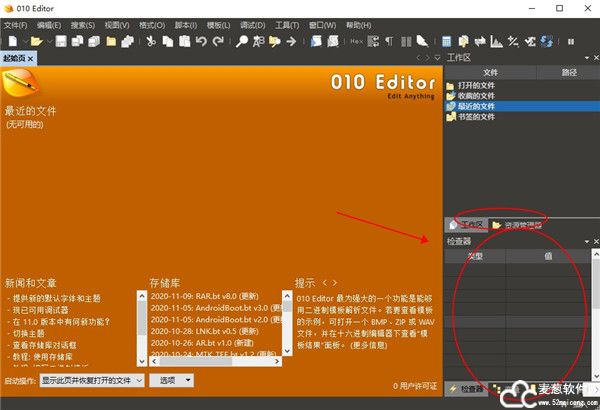Open the 窗口(W) menu
Viewport: 600px width, 410px height.
tap(323, 25)
